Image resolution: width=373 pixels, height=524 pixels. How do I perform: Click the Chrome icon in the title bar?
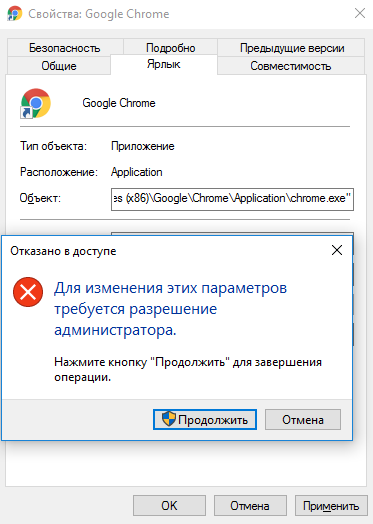tap(14, 14)
